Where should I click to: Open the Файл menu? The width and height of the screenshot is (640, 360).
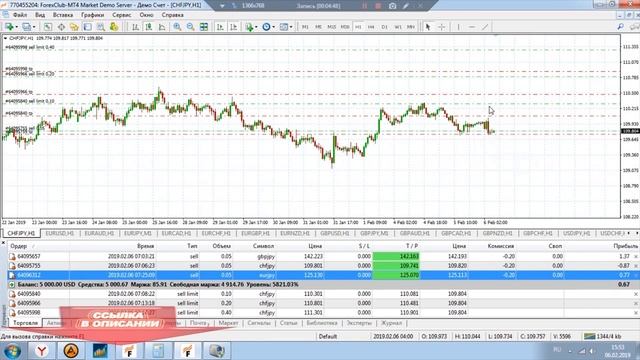pyautogui.click(x=20, y=15)
